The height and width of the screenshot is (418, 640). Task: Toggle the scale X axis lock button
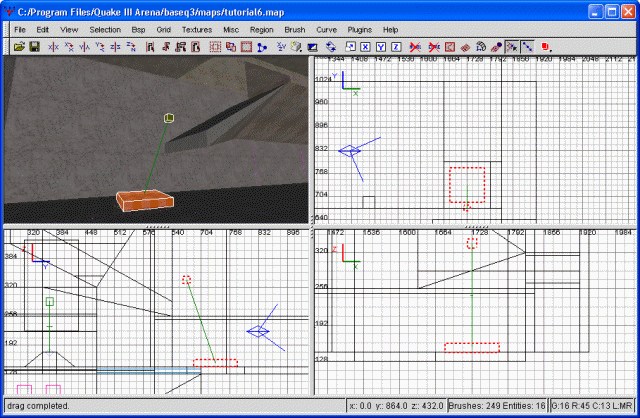pos(365,47)
